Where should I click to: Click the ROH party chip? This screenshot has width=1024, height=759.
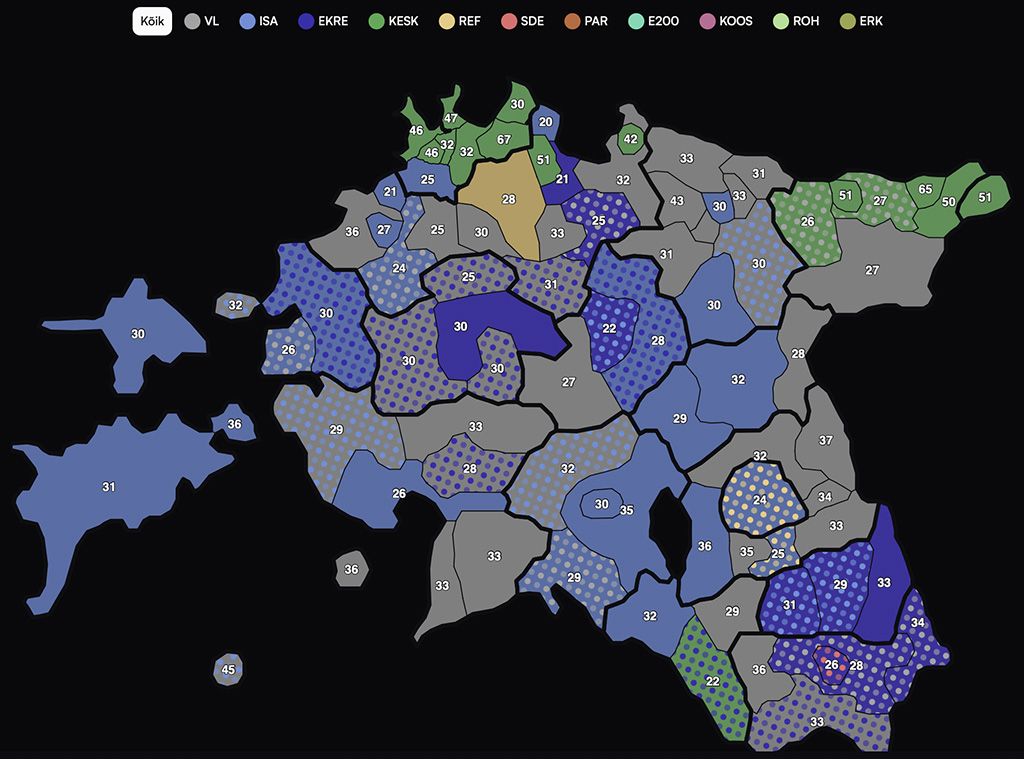(796, 21)
